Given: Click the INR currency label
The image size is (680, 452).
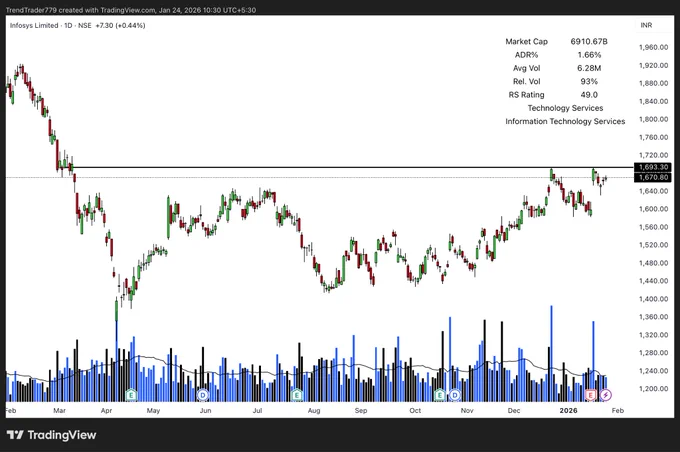Looking at the screenshot, I should point(646,25).
